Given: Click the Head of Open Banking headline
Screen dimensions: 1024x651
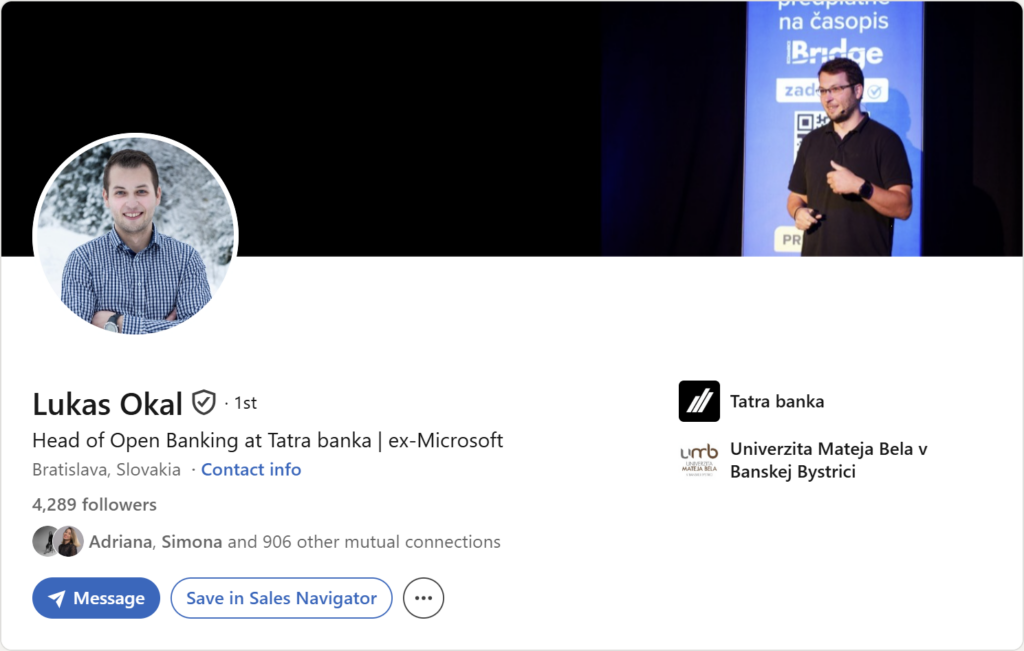Looking at the screenshot, I should [268, 441].
